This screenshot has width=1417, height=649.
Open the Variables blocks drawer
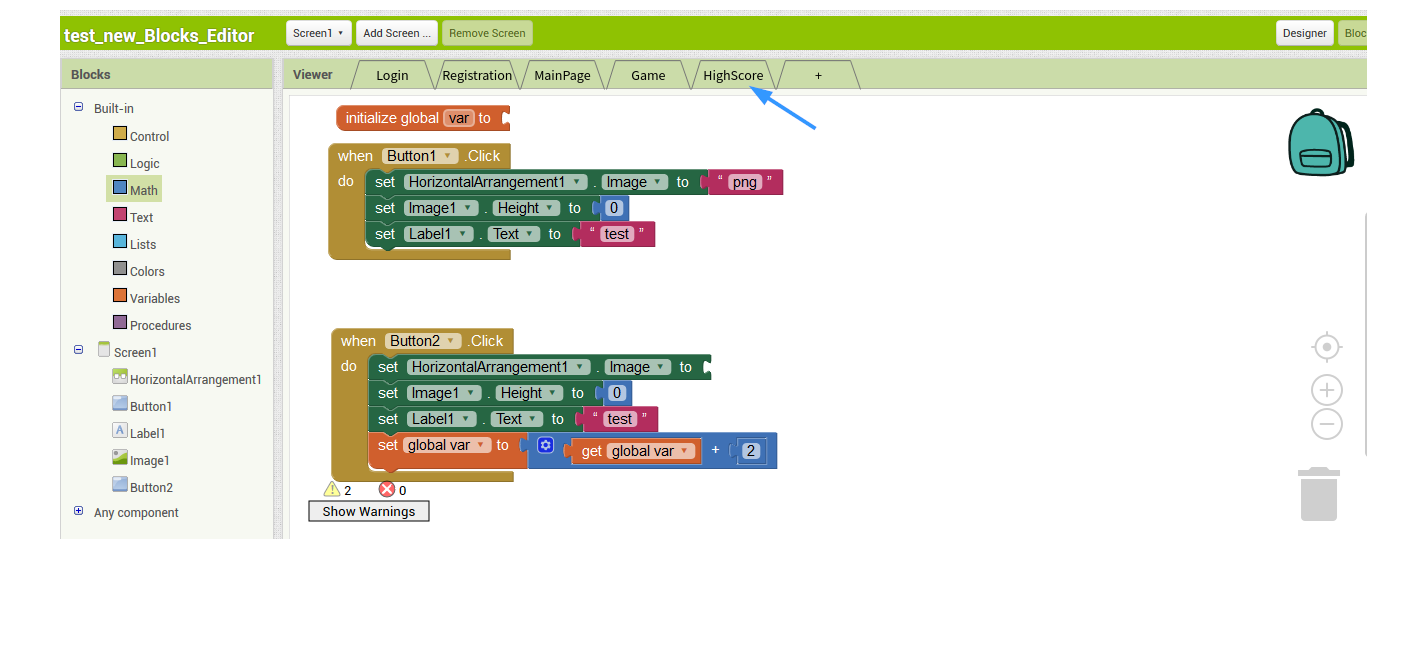(x=146, y=298)
